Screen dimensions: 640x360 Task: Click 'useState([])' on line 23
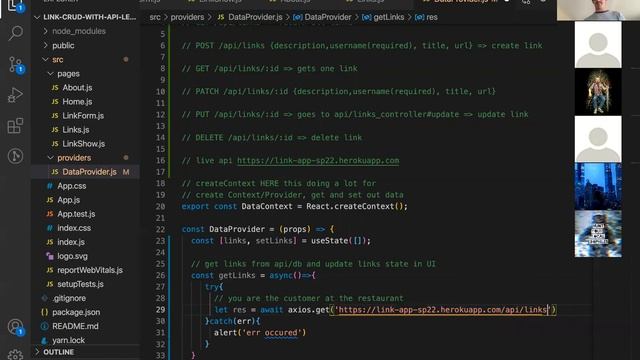338,241
